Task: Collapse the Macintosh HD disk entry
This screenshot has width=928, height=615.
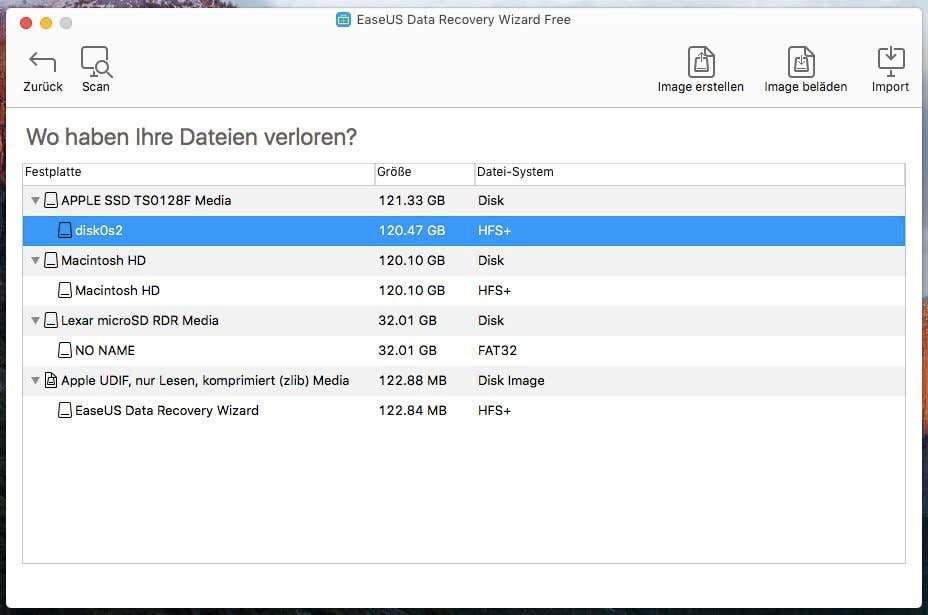Action: tap(35, 260)
